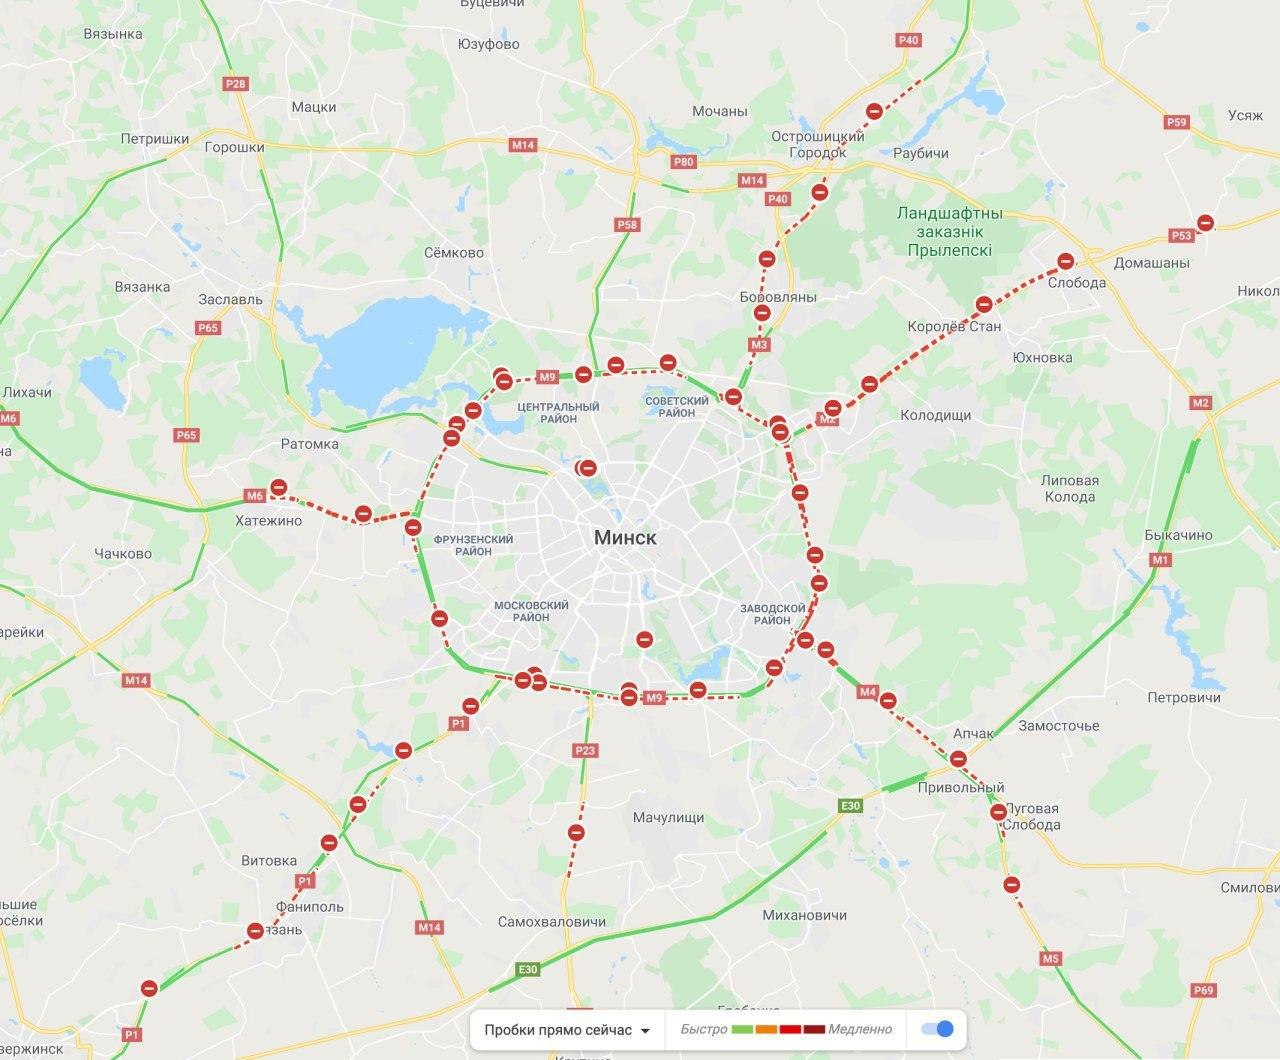
Task: Click the Минск city label
Action: pyautogui.click(x=625, y=537)
